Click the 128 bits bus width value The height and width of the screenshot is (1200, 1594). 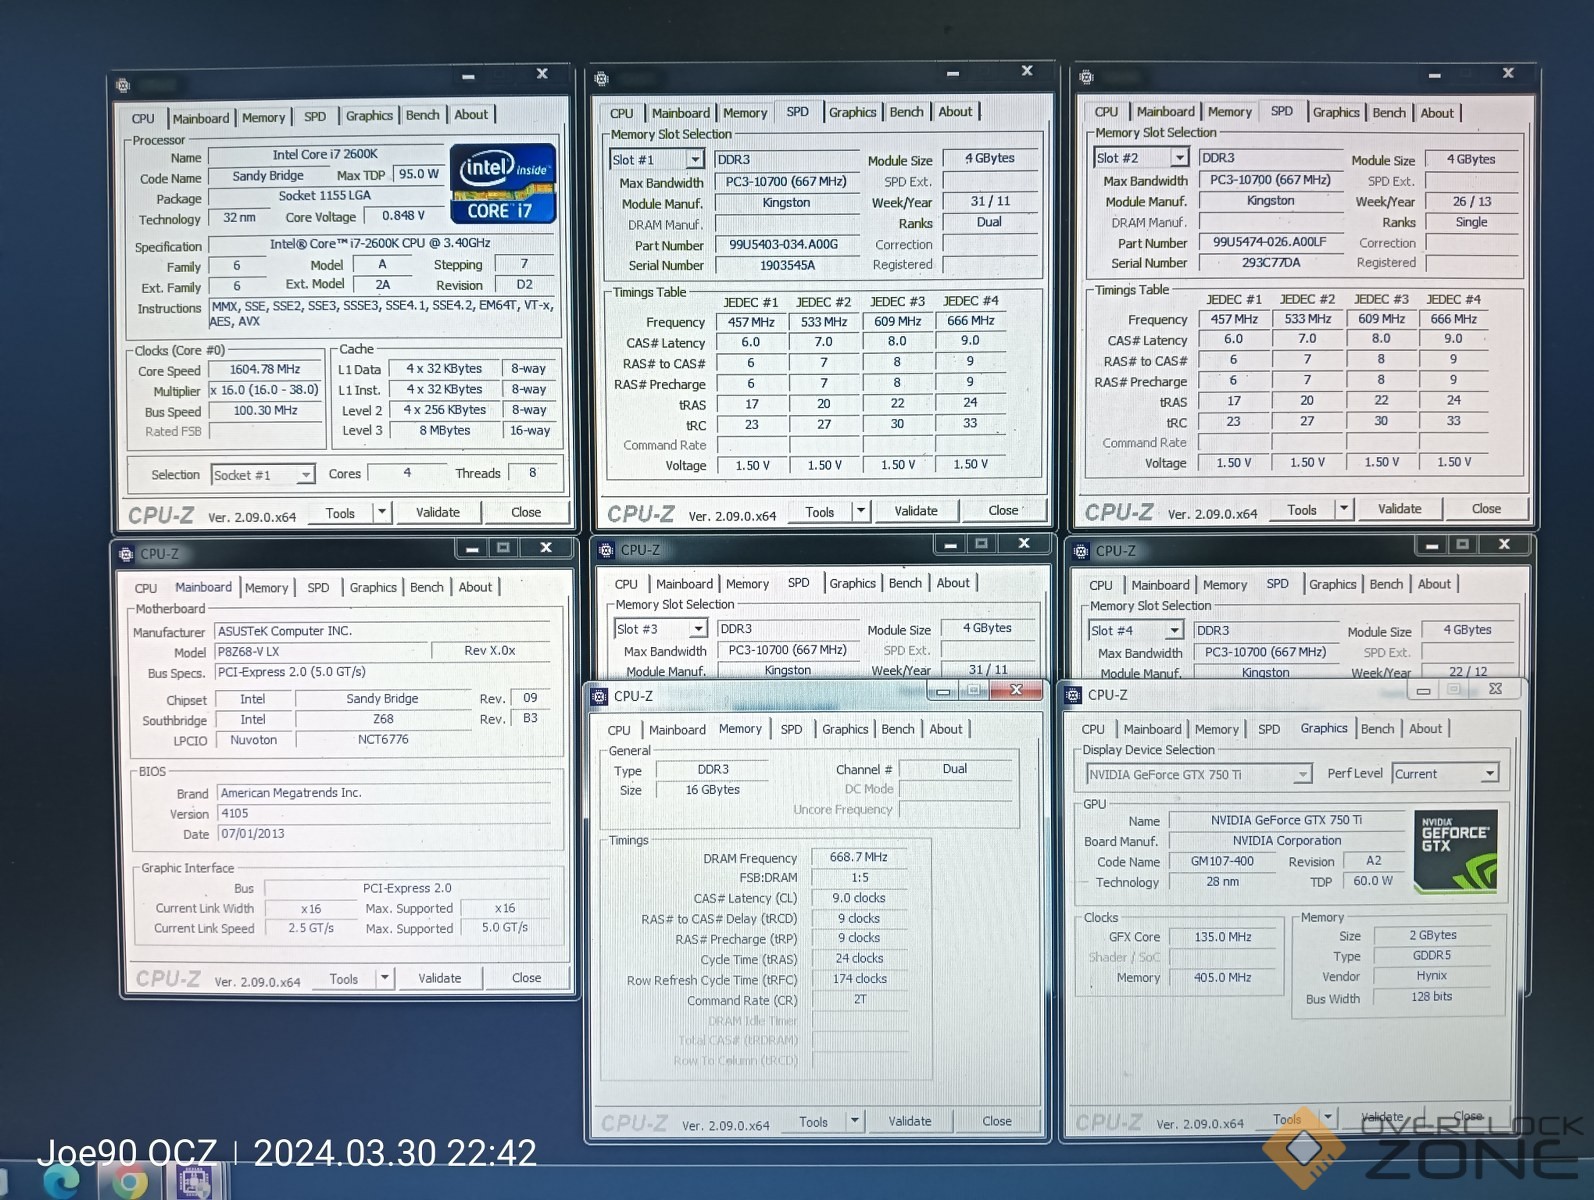pyautogui.click(x=1431, y=997)
